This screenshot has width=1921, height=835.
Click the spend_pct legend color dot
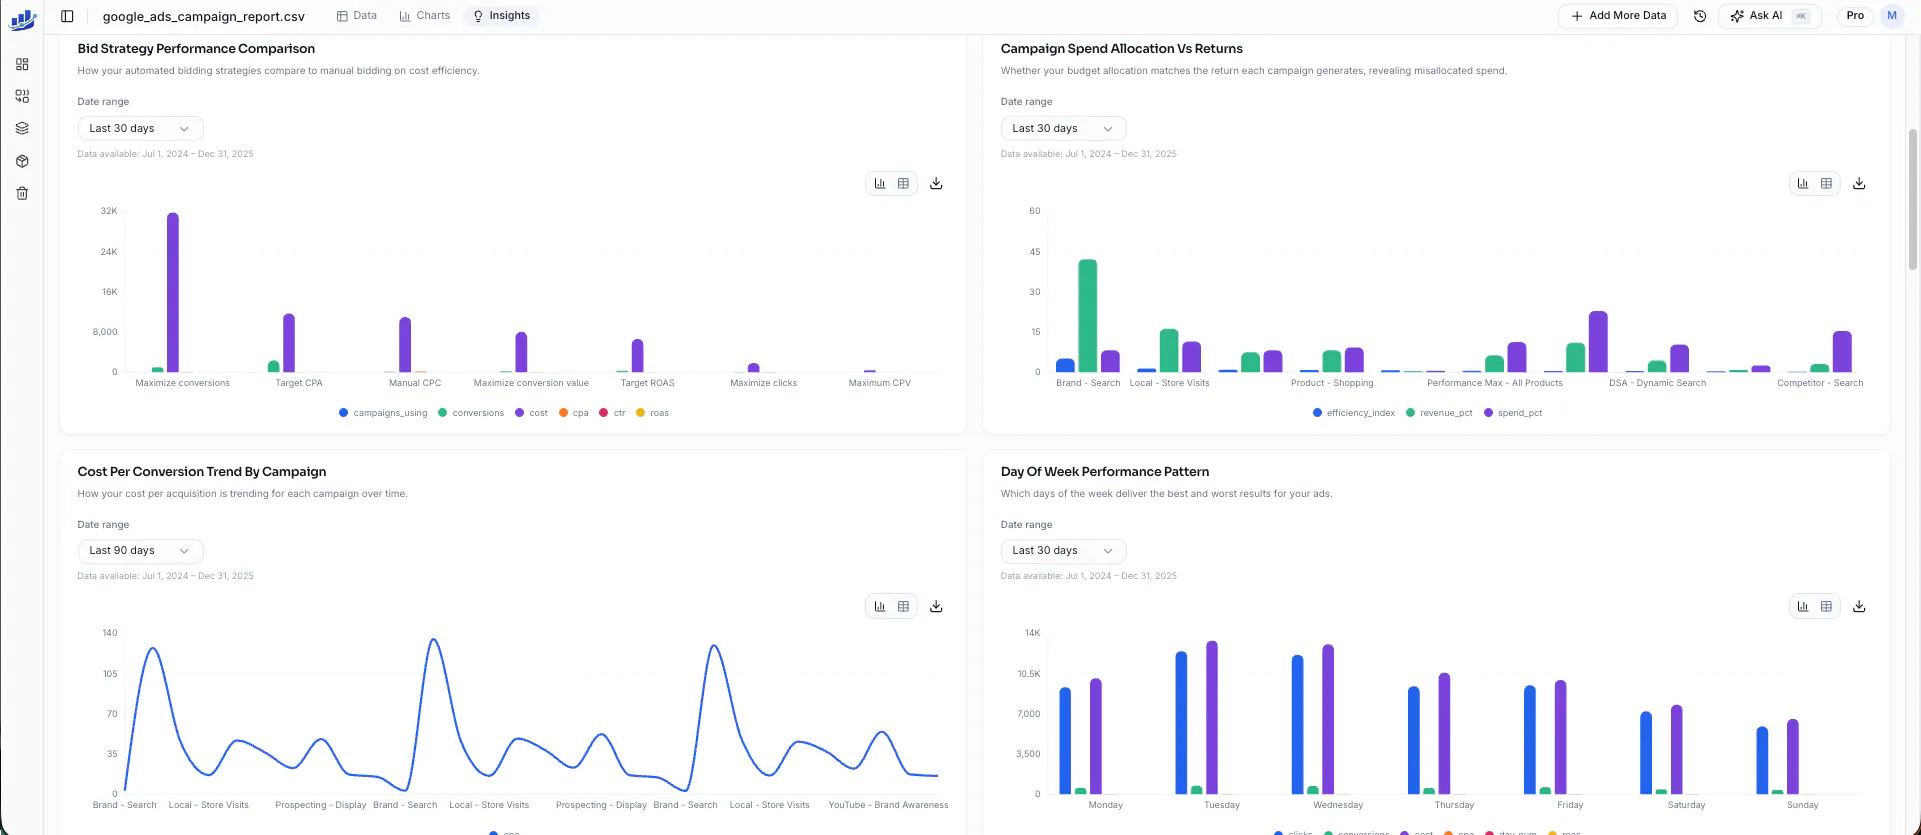coord(1488,413)
